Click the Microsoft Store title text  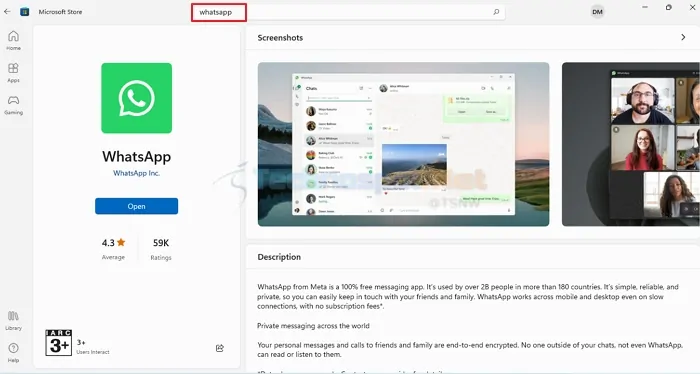[60, 12]
